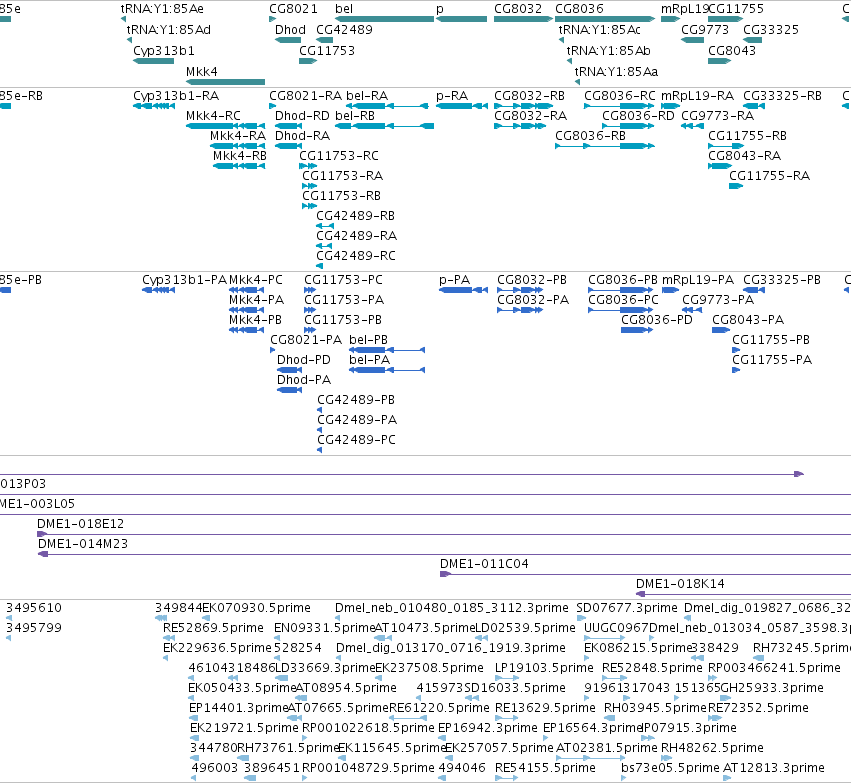Image resolution: width=851 pixels, height=783 pixels.
Task: Open the CG42489-PC protein label
Action: point(356,440)
